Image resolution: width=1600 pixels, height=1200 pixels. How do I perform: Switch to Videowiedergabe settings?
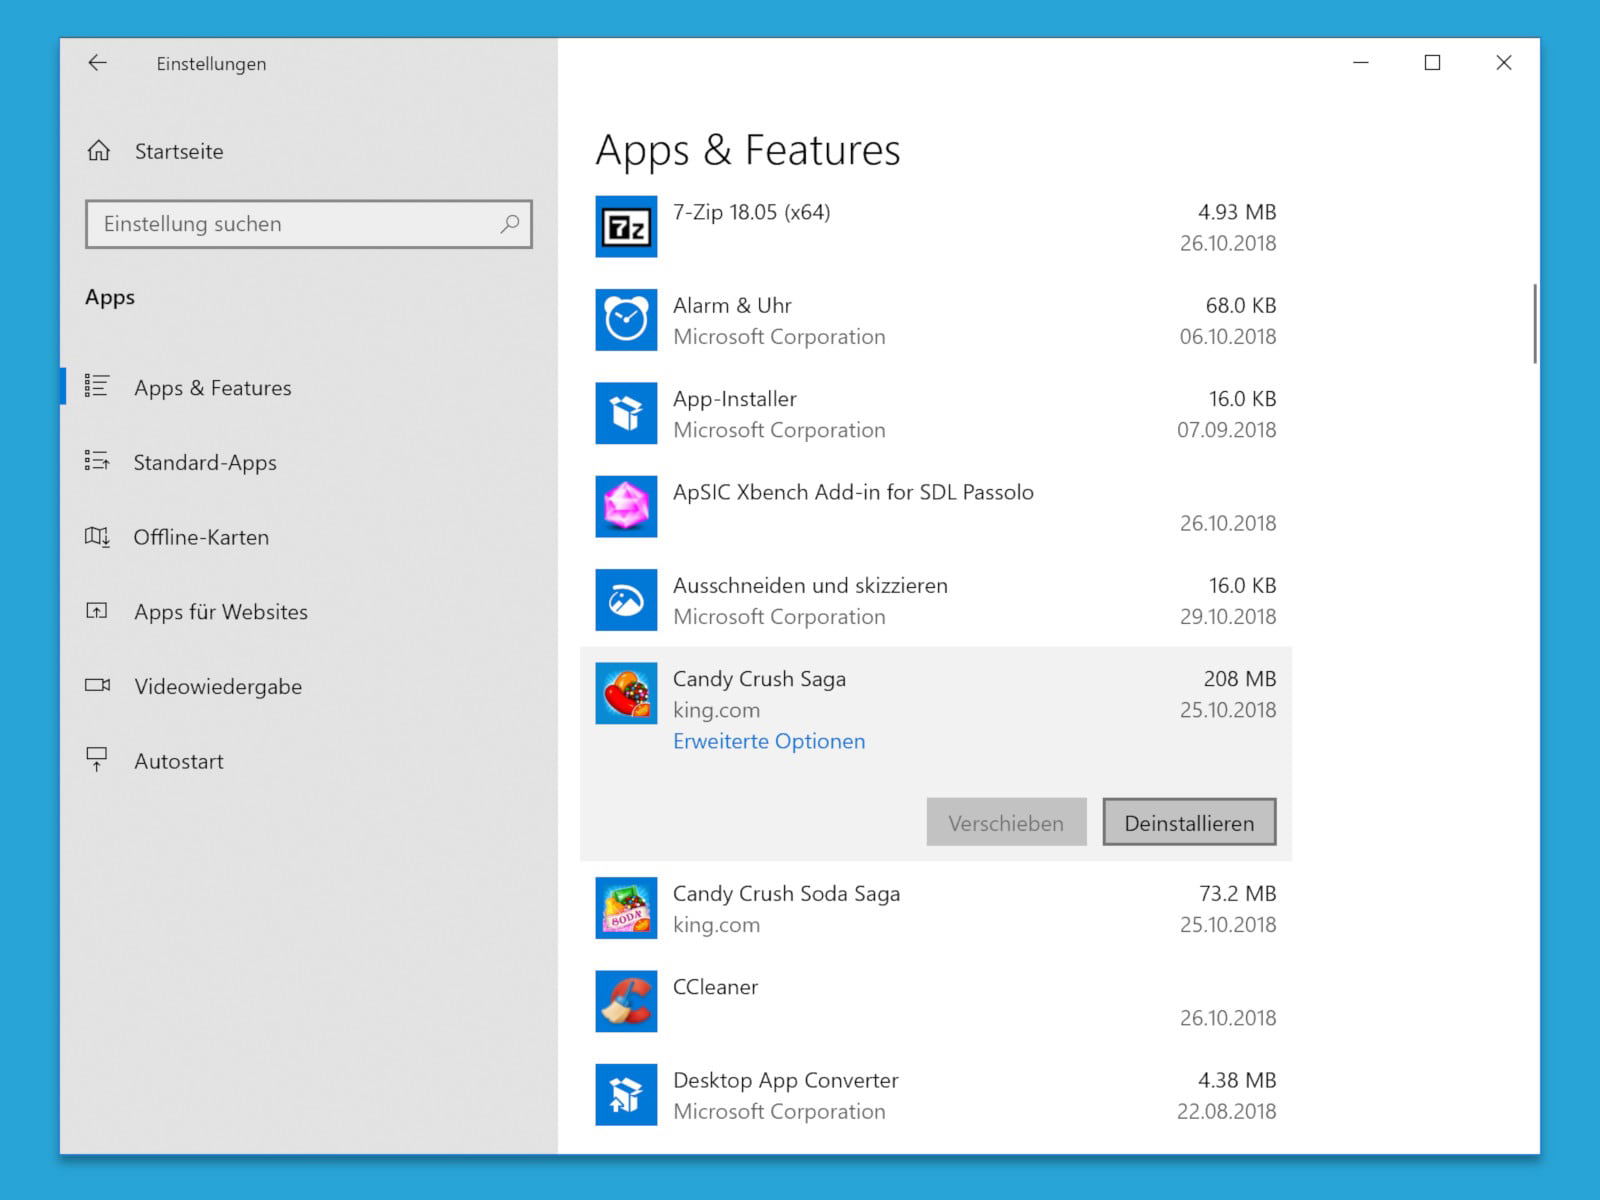tap(218, 687)
